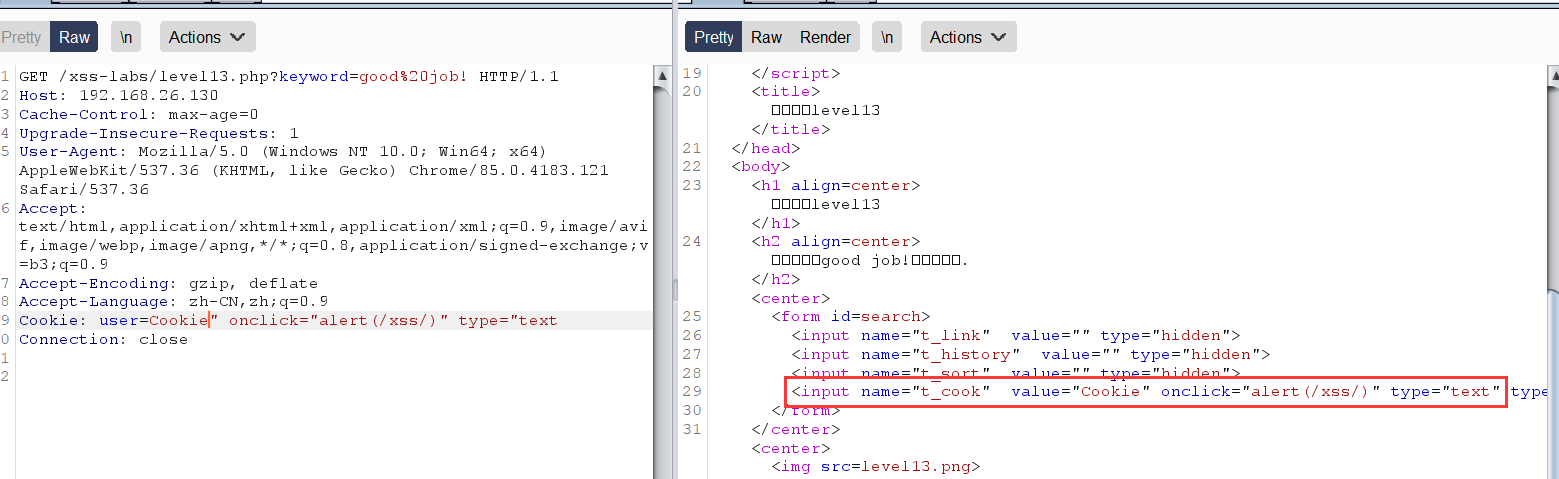Click the request pane scrollbar up arrow
This screenshot has width=1559, height=479.
(x=662, y=76)
